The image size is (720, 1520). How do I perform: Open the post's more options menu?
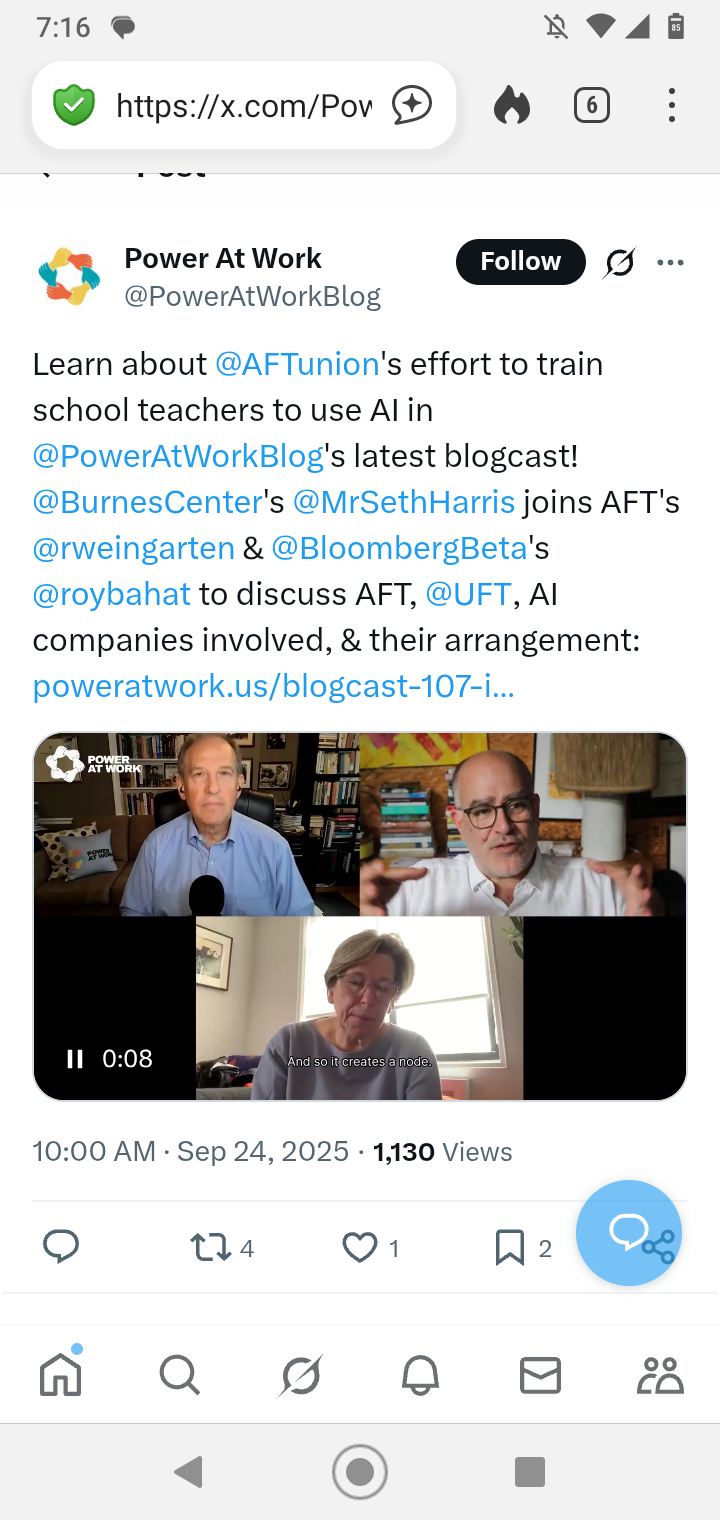670,262
